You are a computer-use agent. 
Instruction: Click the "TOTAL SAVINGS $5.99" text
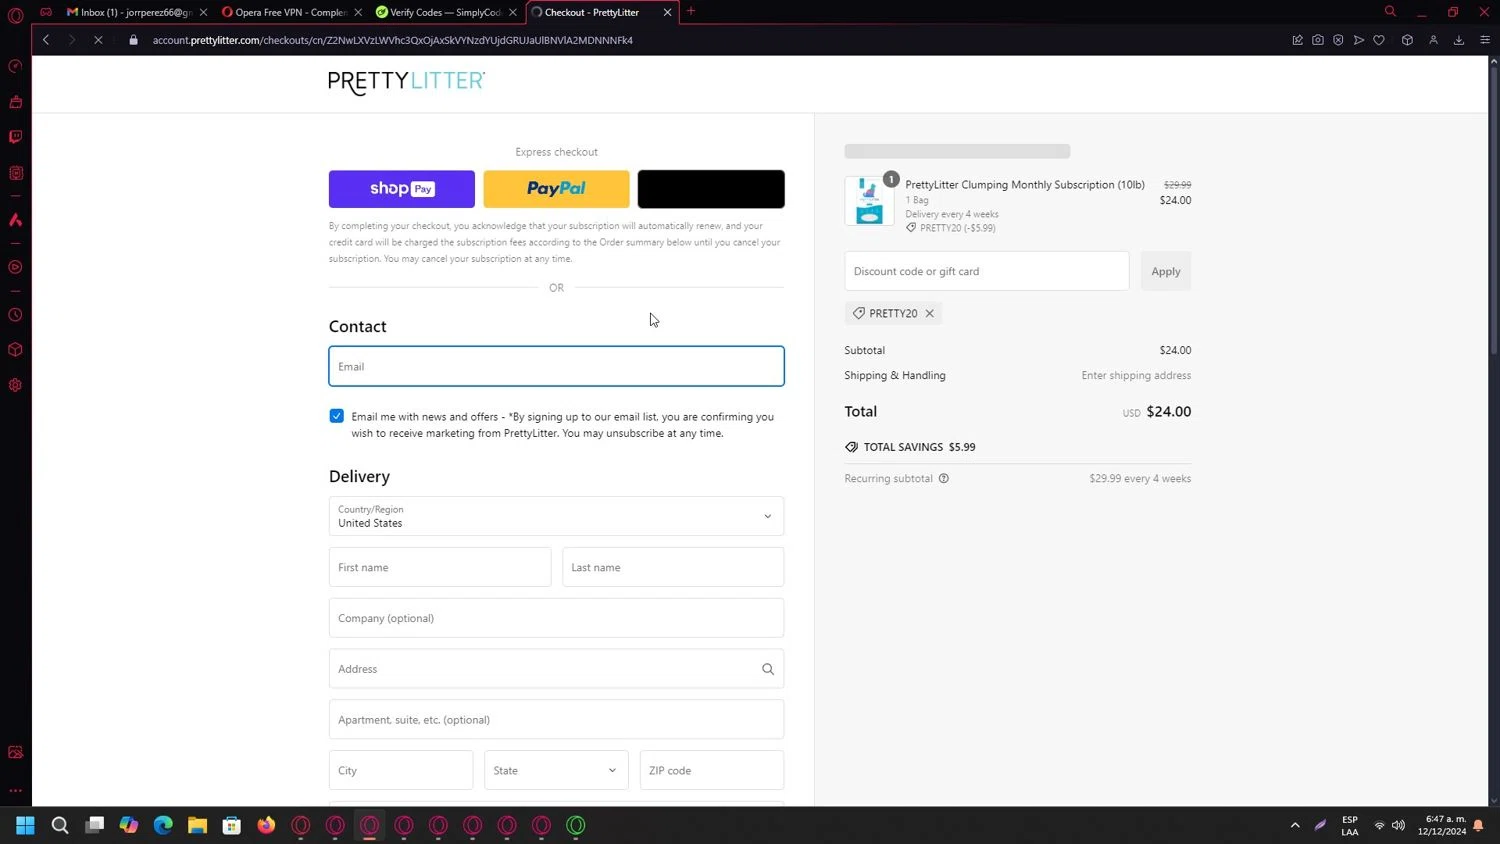tap(919, 447)
